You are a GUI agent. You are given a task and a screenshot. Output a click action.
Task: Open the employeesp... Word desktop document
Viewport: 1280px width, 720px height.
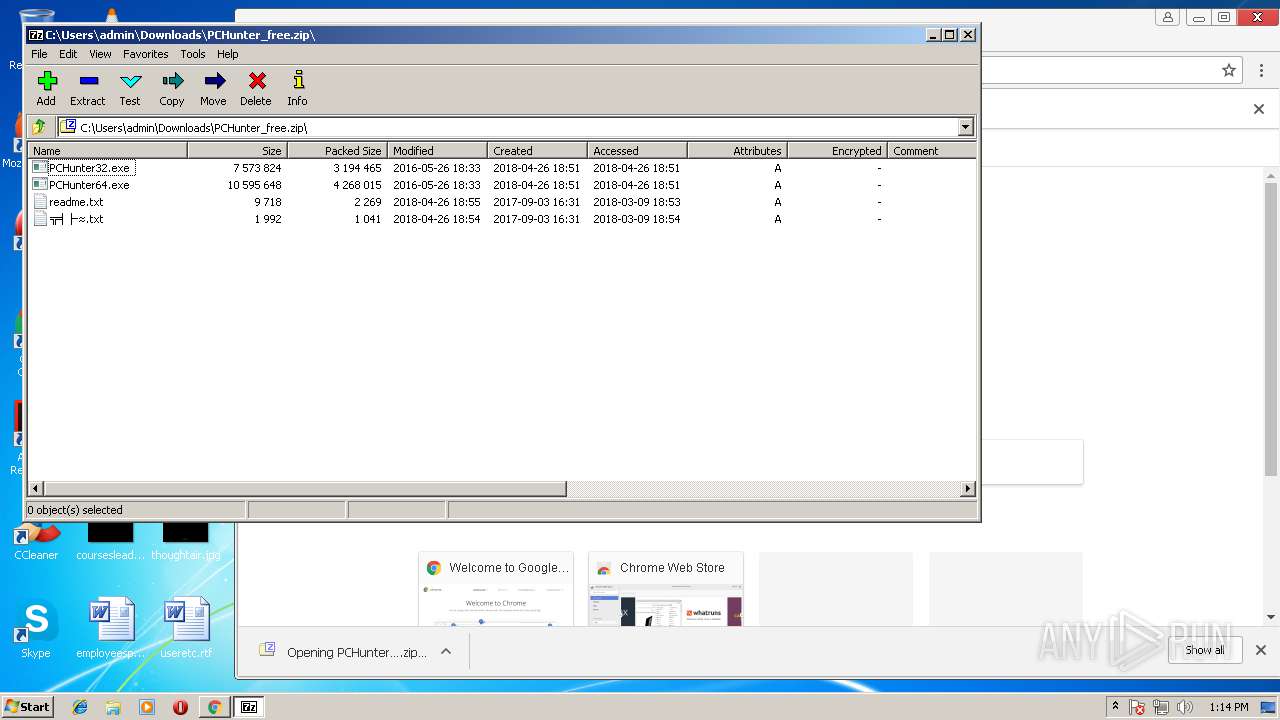click(x=111, y=630)
